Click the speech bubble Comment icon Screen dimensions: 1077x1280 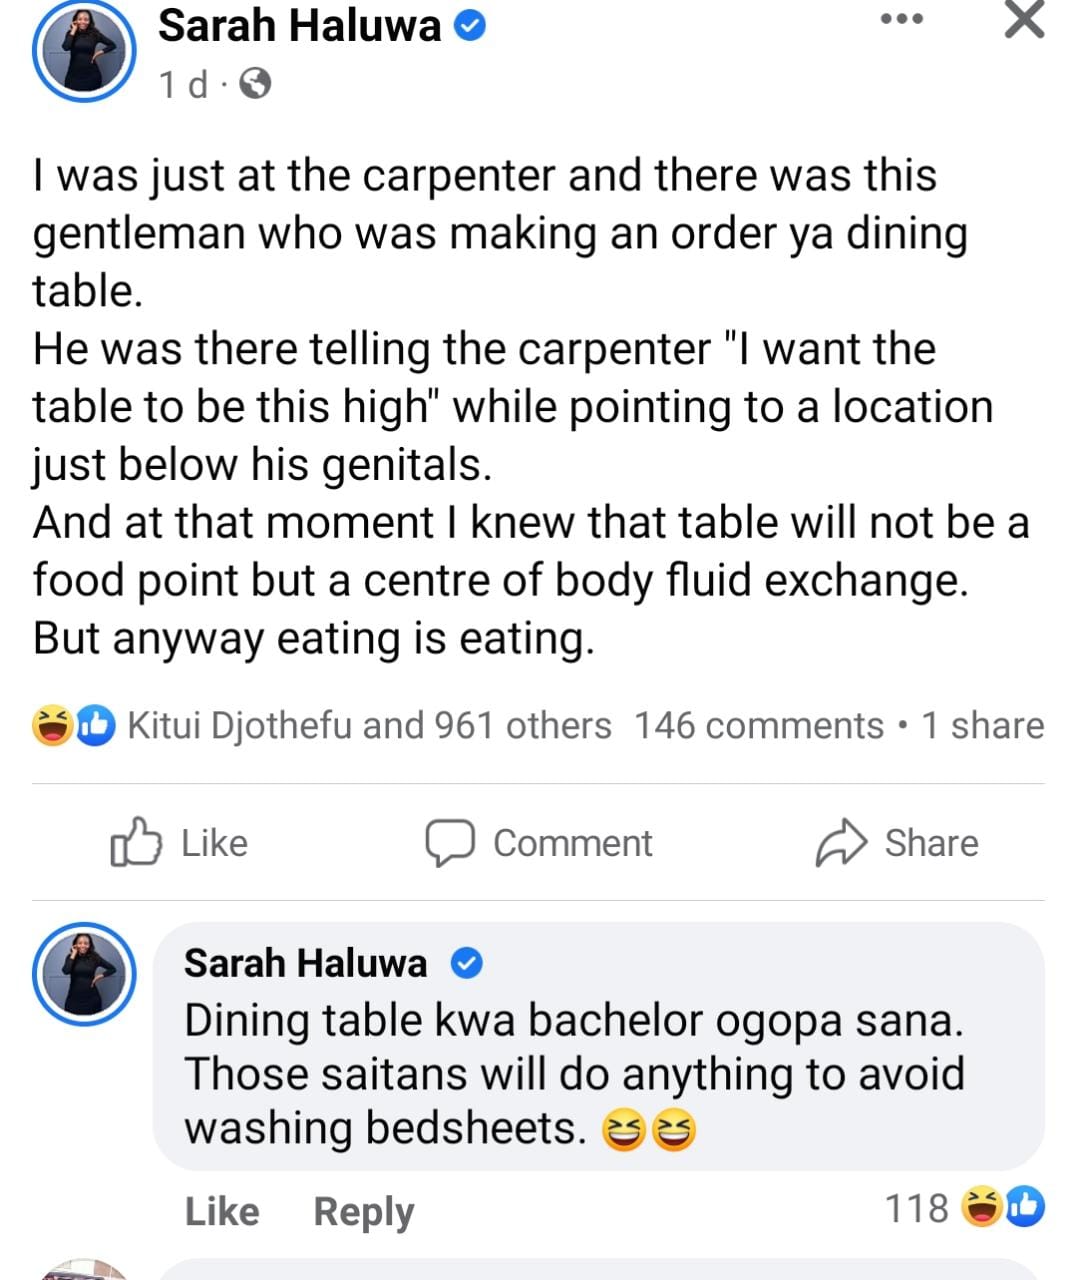(x=450, y=842)
